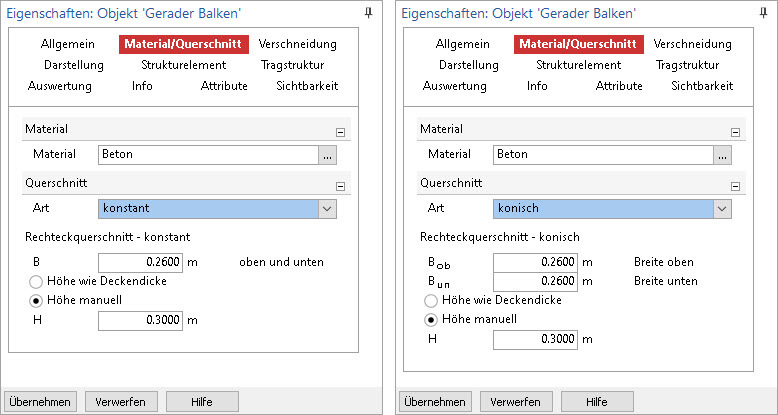Click Verwerfen button in right panel
Viewport: 778px width, 415px height.
[x=515, y=401]
